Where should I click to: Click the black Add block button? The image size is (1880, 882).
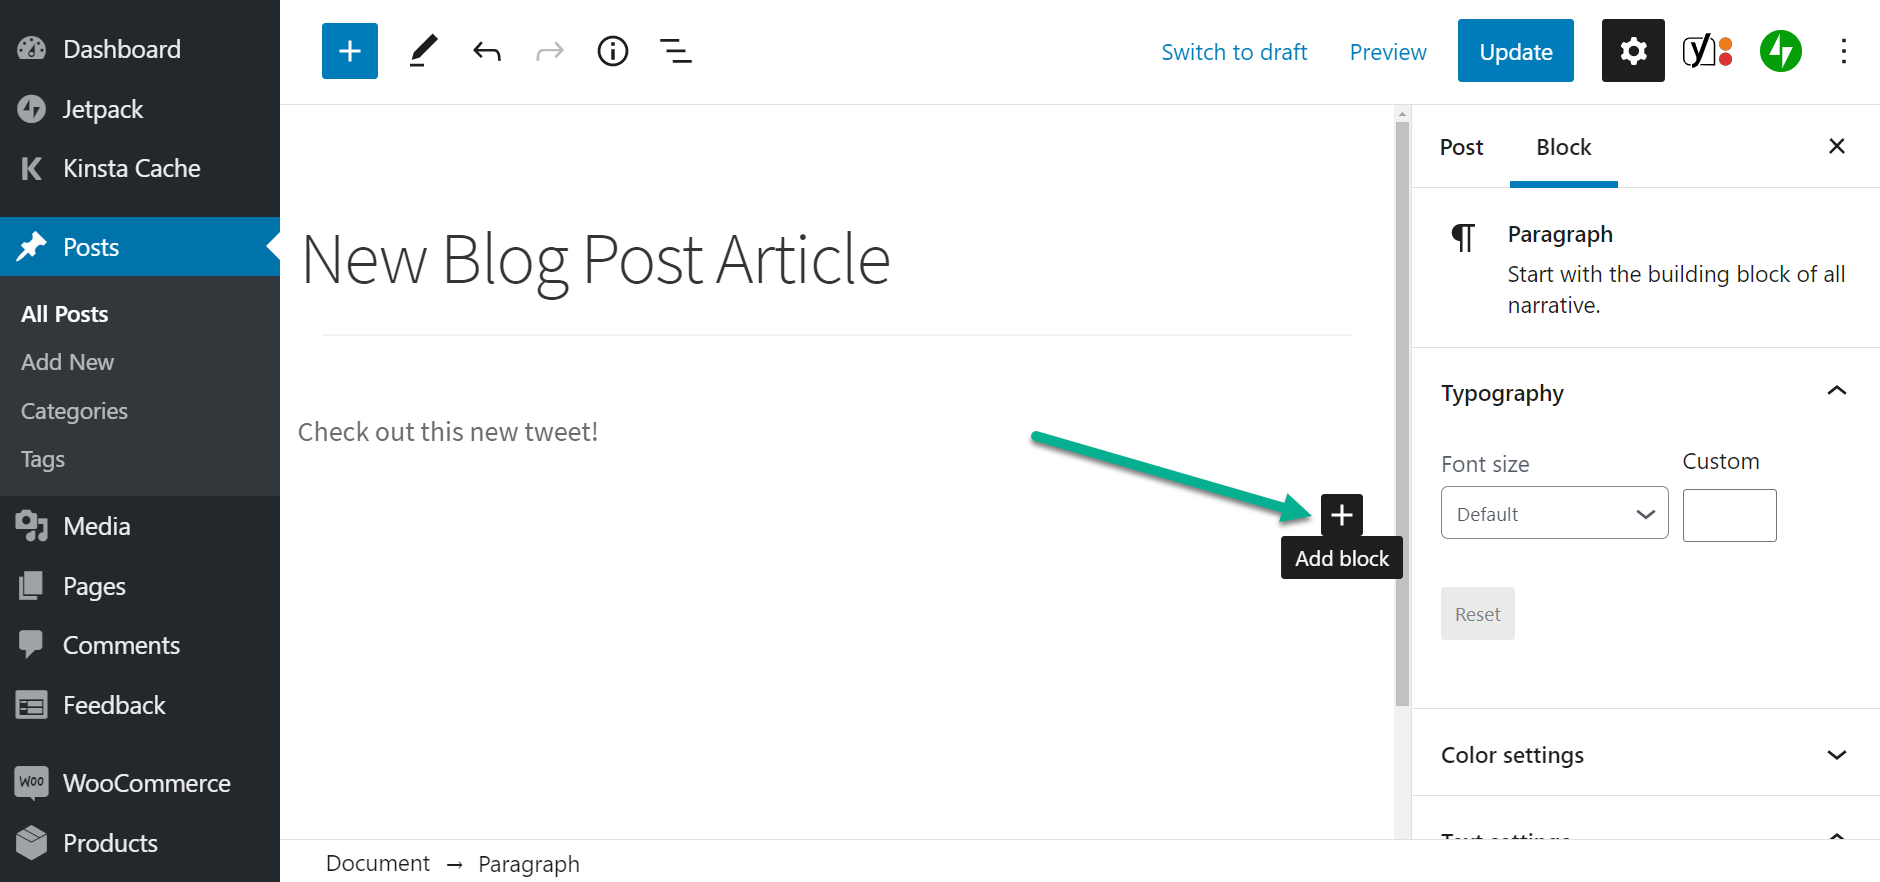1341,515
